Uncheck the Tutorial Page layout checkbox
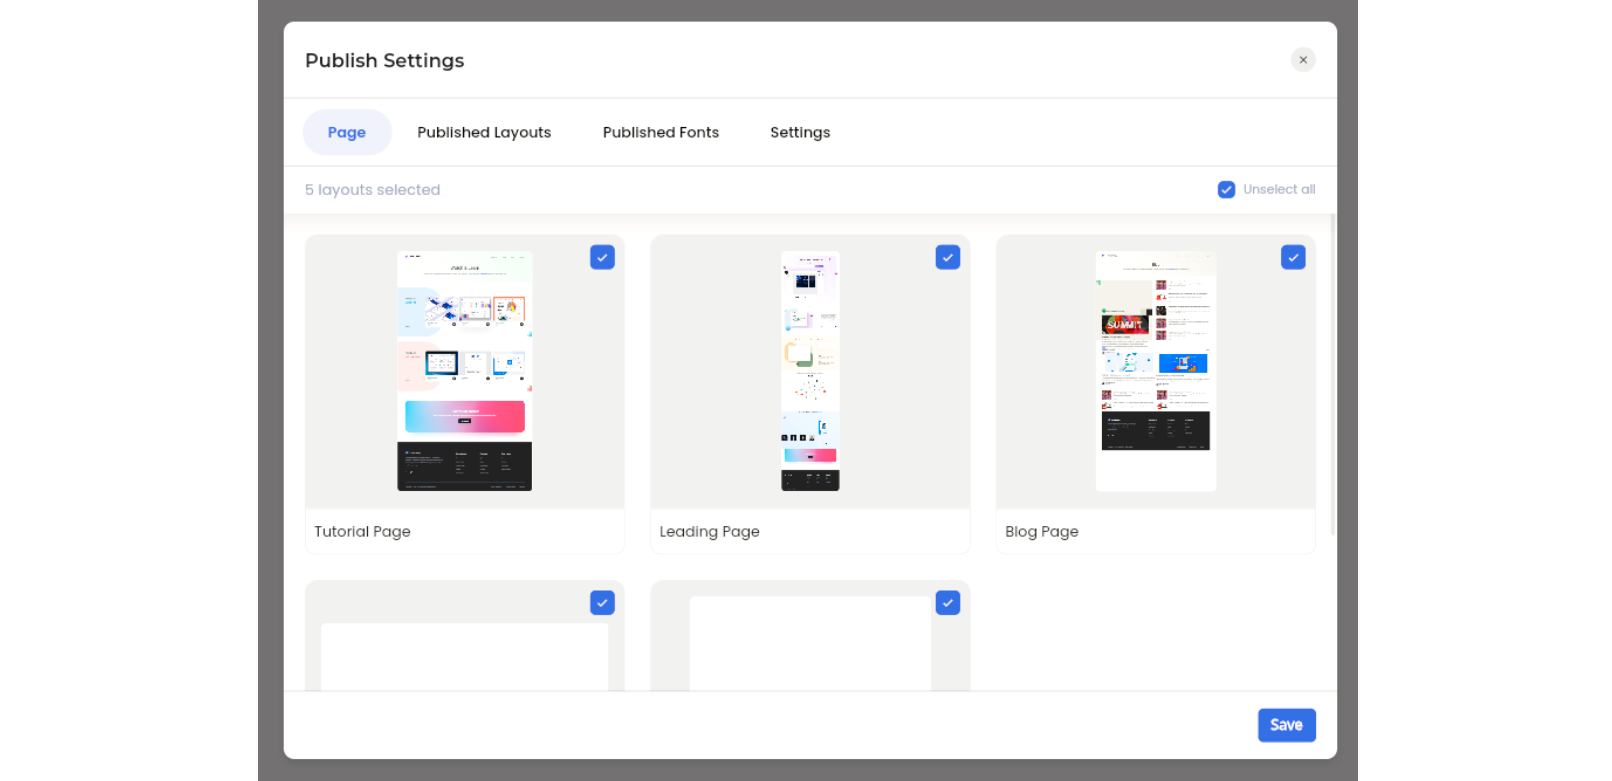This screenshot has height=781, width=1612. [602, 257]
